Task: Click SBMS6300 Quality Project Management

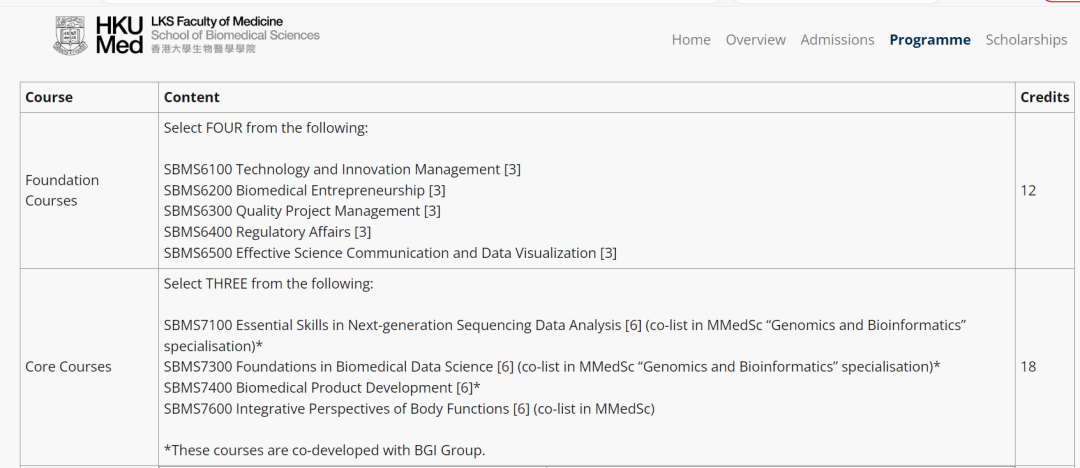Action: pos(302,211)
